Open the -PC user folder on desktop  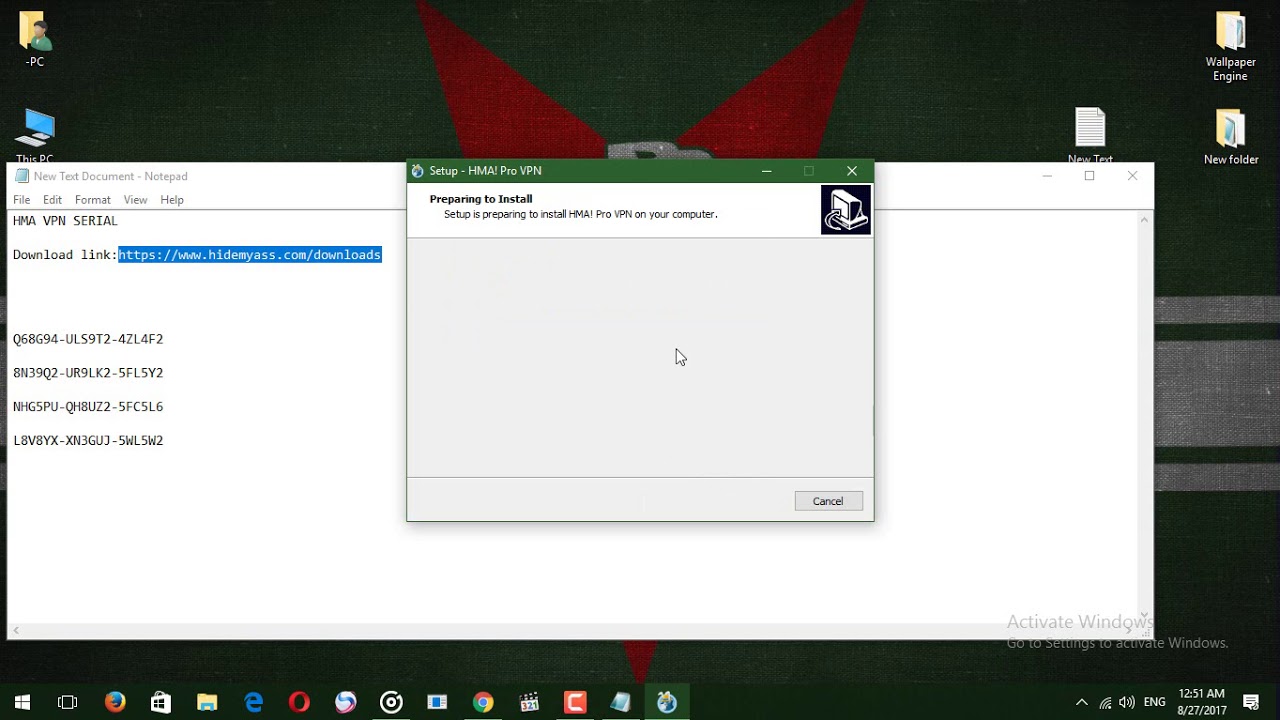35,40
